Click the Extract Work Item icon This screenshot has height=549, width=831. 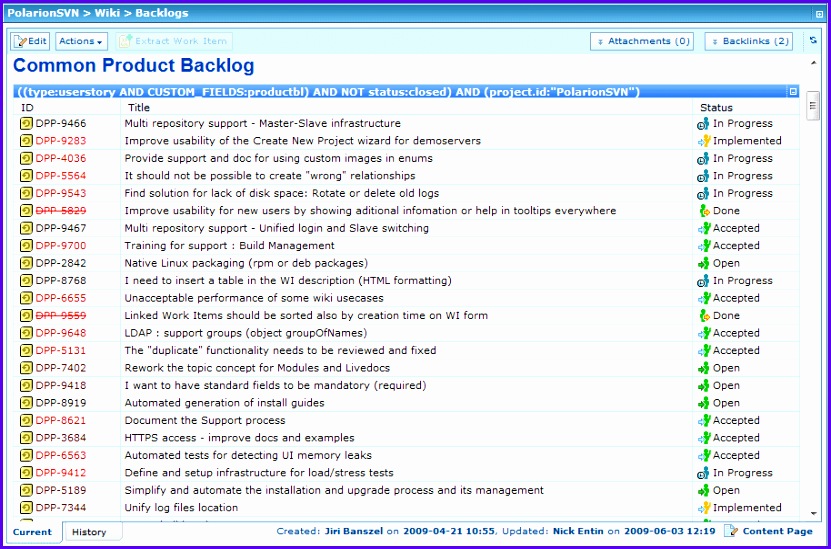point(125,41)
